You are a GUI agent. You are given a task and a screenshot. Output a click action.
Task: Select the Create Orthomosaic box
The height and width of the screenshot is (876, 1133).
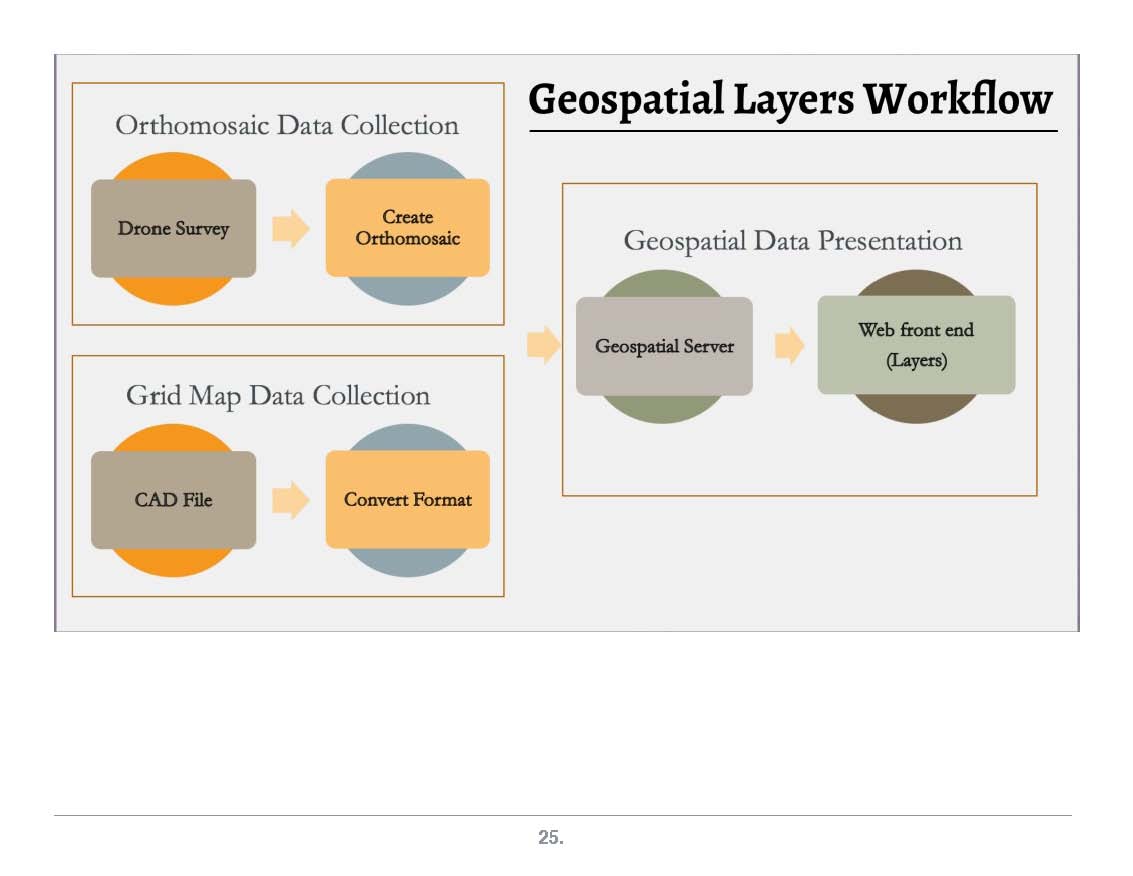tap(407, 228)
